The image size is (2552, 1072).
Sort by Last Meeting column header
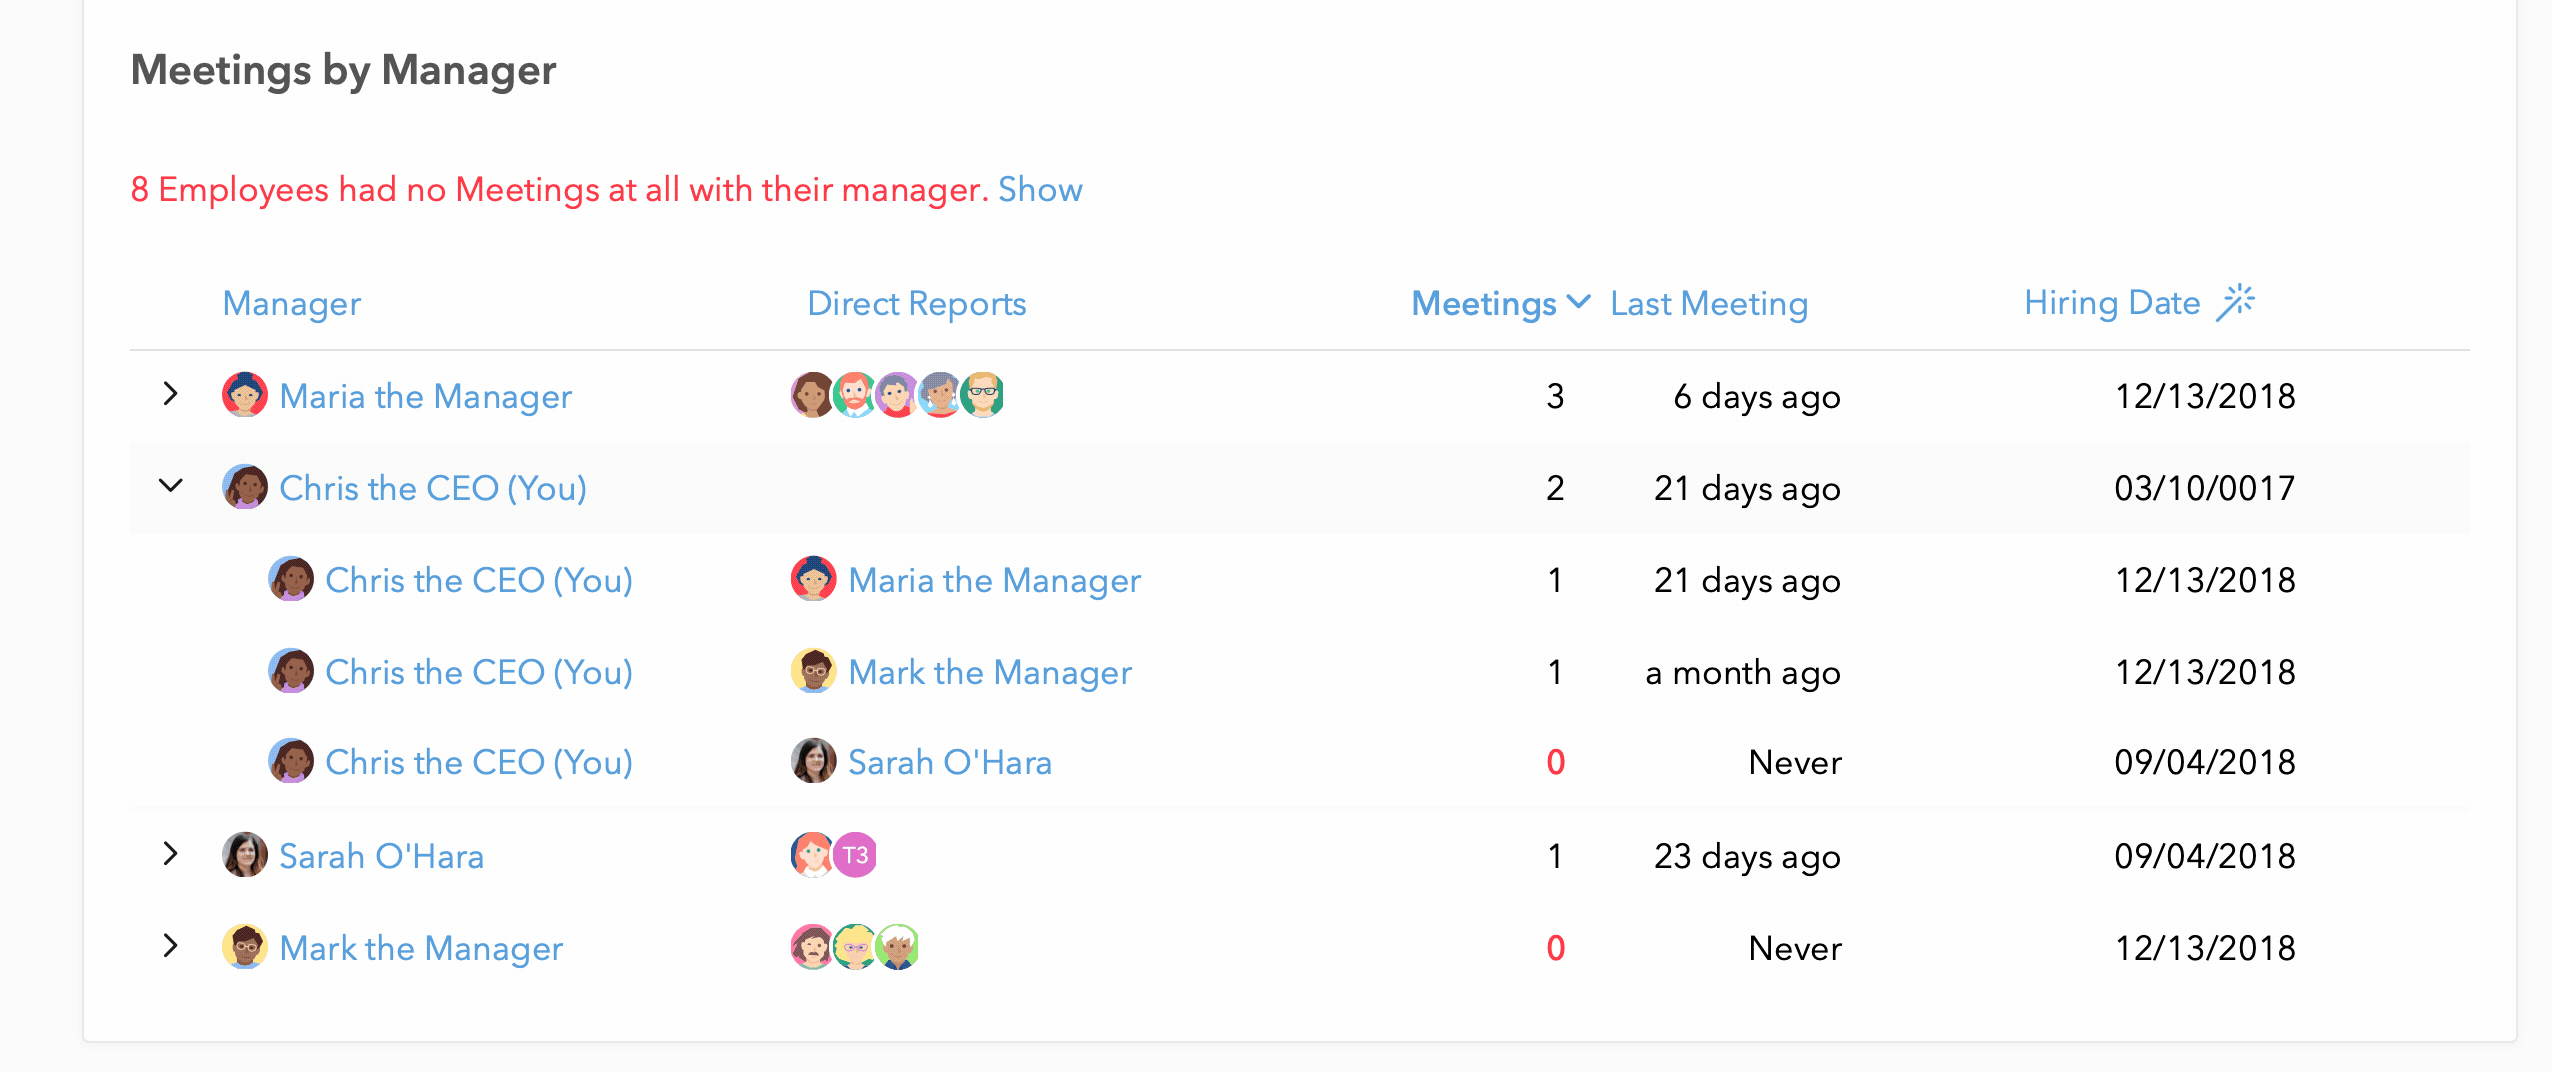point(1709,304)
